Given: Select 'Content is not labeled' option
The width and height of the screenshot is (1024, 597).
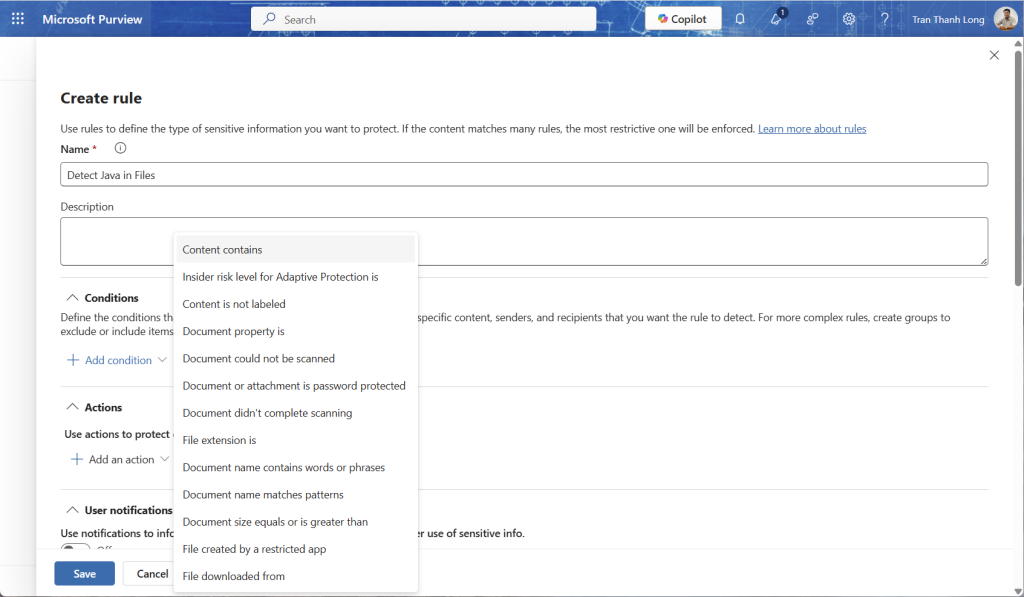Looking at the screenshot, I should tap(234, 304).
